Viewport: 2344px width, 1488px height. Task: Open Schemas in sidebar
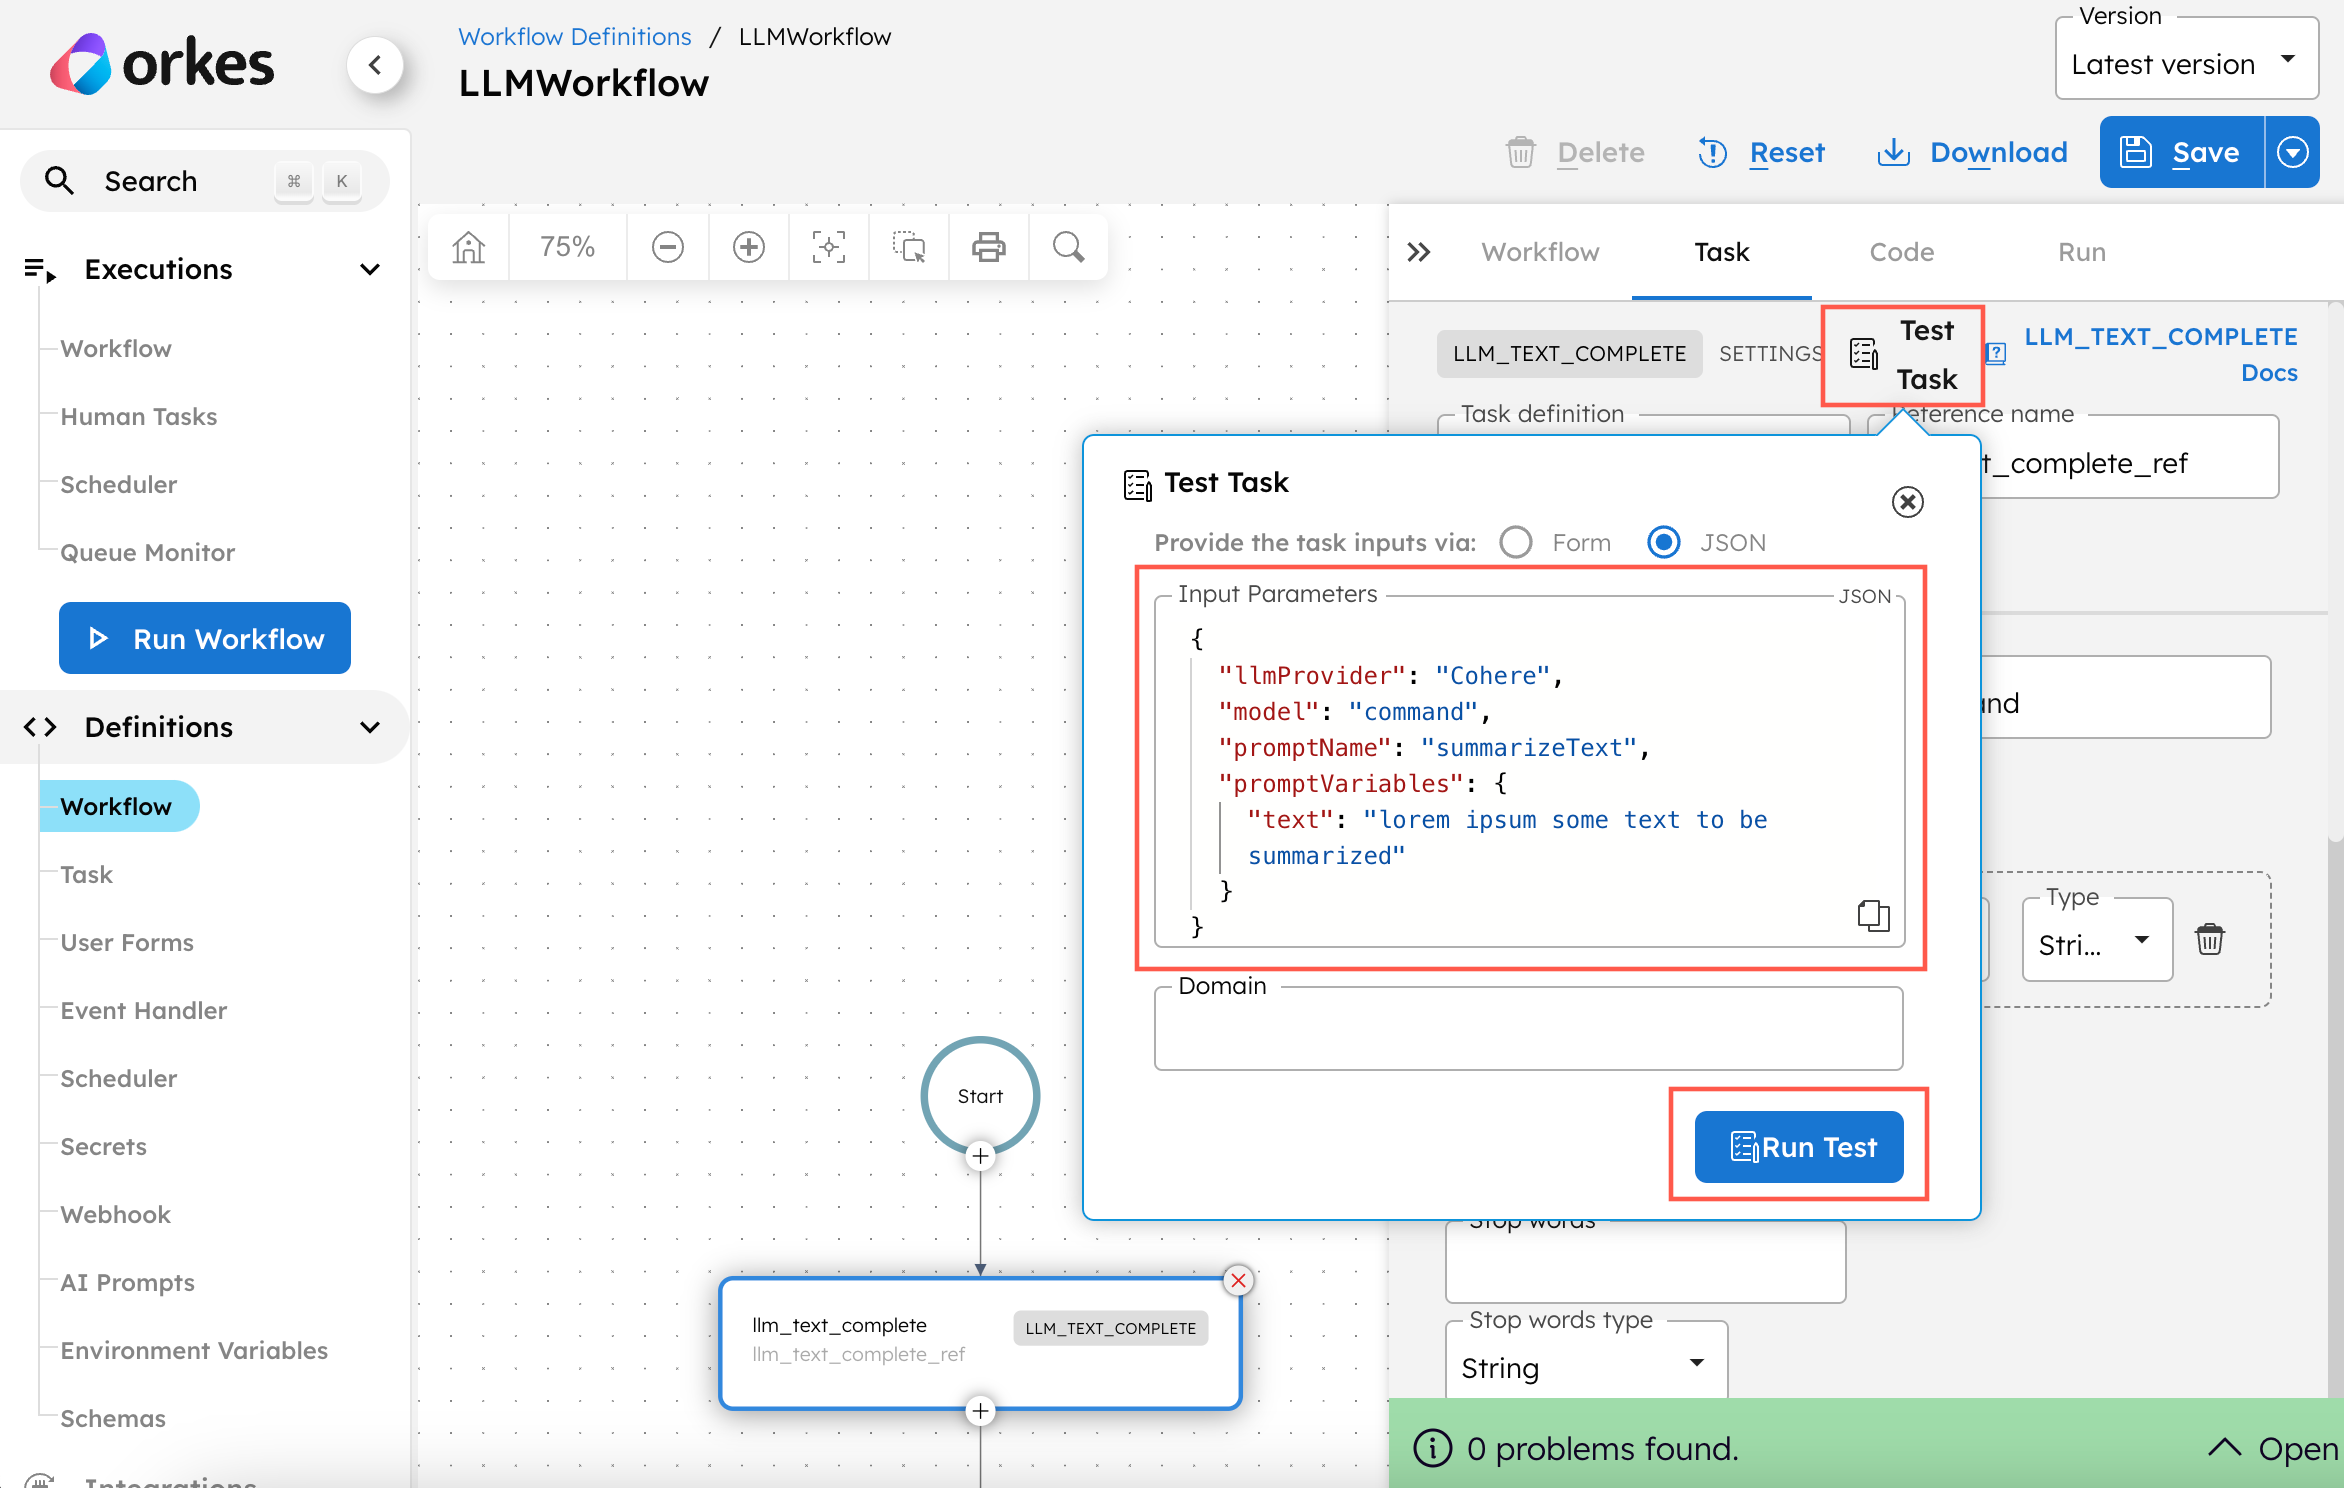click(113, 1418)
